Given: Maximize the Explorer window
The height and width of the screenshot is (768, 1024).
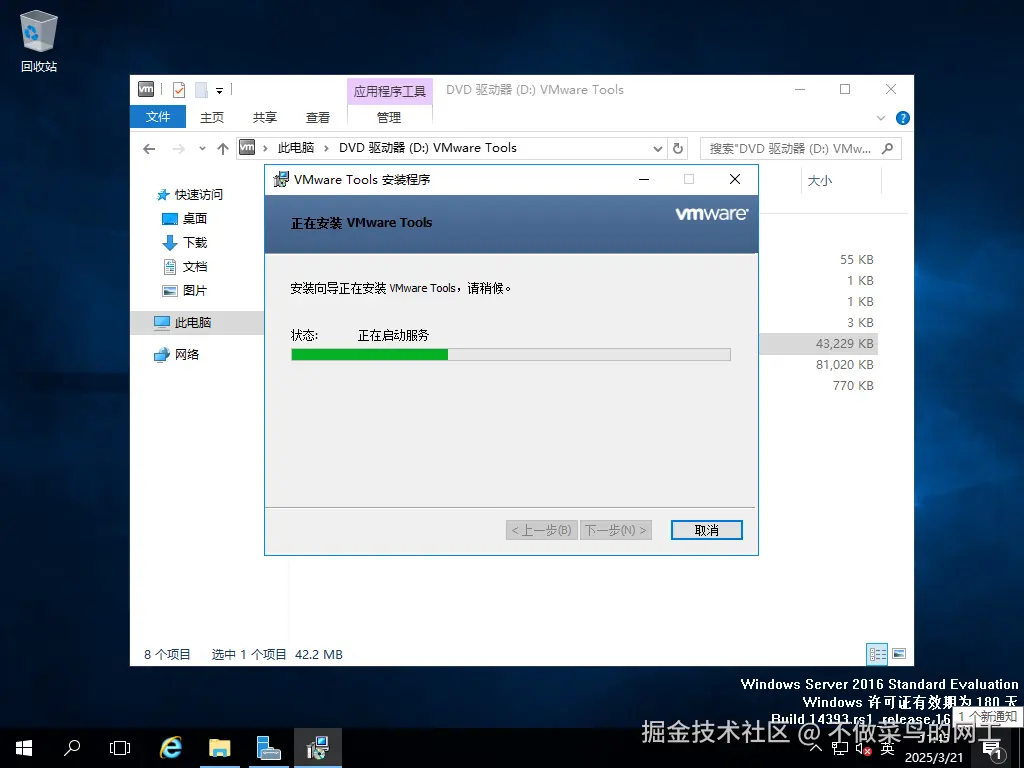Looking at the screenshot, I should tap(845, 89).
